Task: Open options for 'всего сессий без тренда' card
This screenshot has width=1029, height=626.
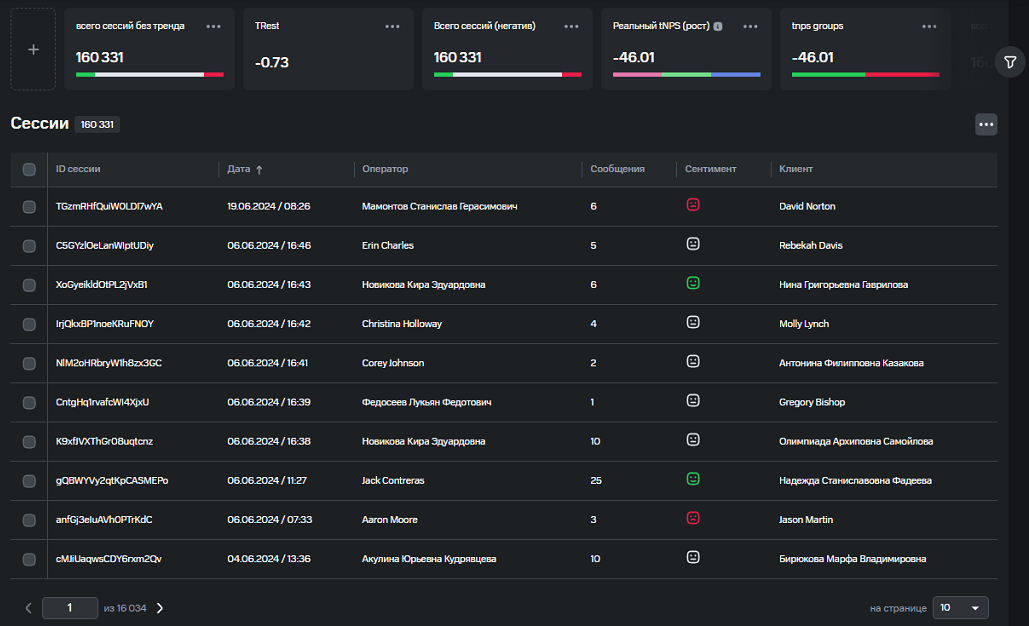Action: pyautogui.click(x=213, y=26)
